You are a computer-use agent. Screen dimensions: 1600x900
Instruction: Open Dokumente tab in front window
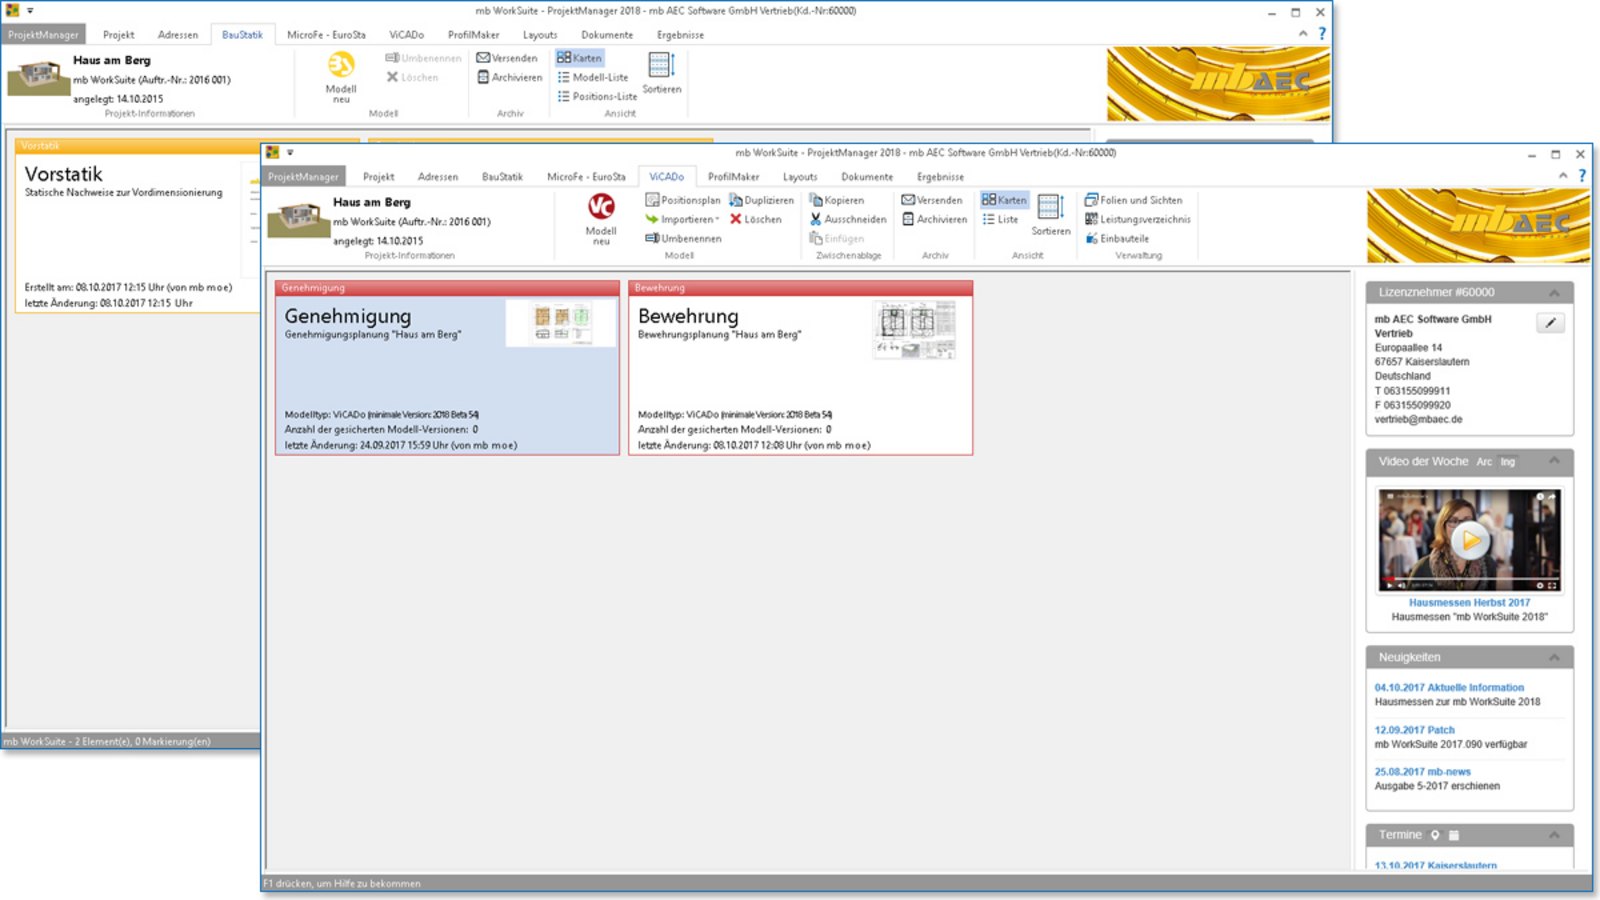867,176
